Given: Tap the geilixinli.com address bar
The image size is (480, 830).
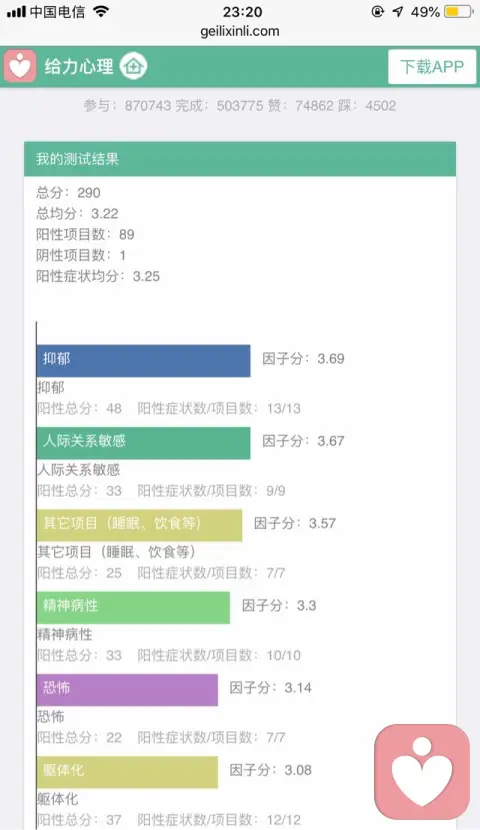Looking at the screenshot, I should 240,31.
